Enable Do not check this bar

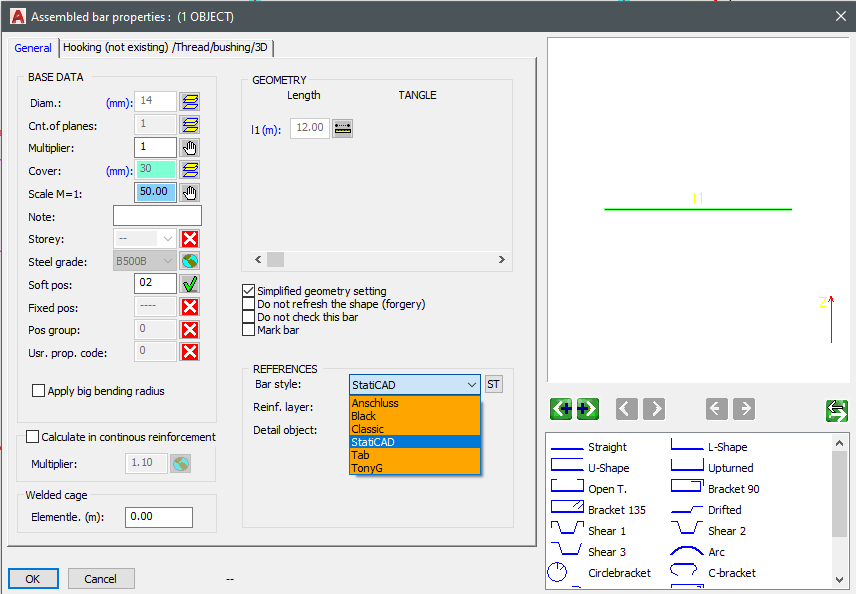tap(248, 317)
